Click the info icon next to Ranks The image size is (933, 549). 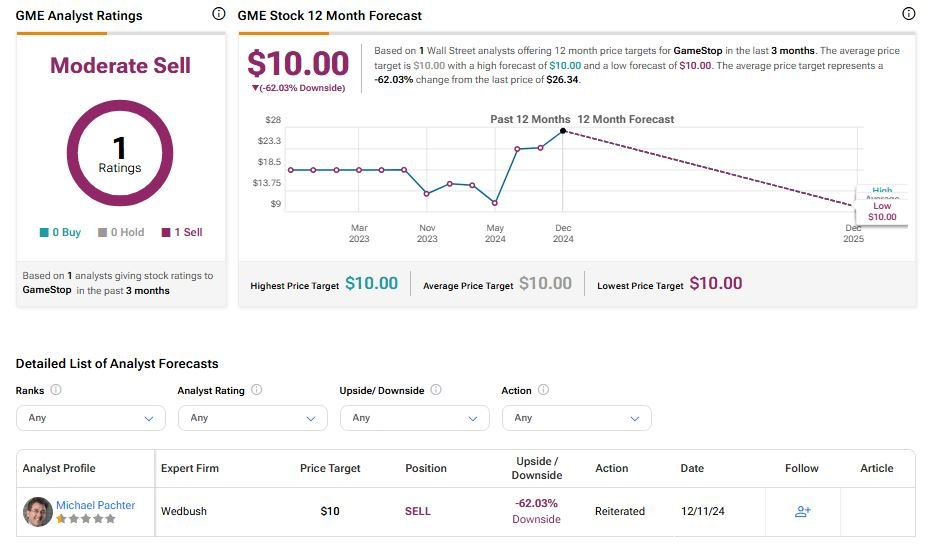[x=56, y=391]
